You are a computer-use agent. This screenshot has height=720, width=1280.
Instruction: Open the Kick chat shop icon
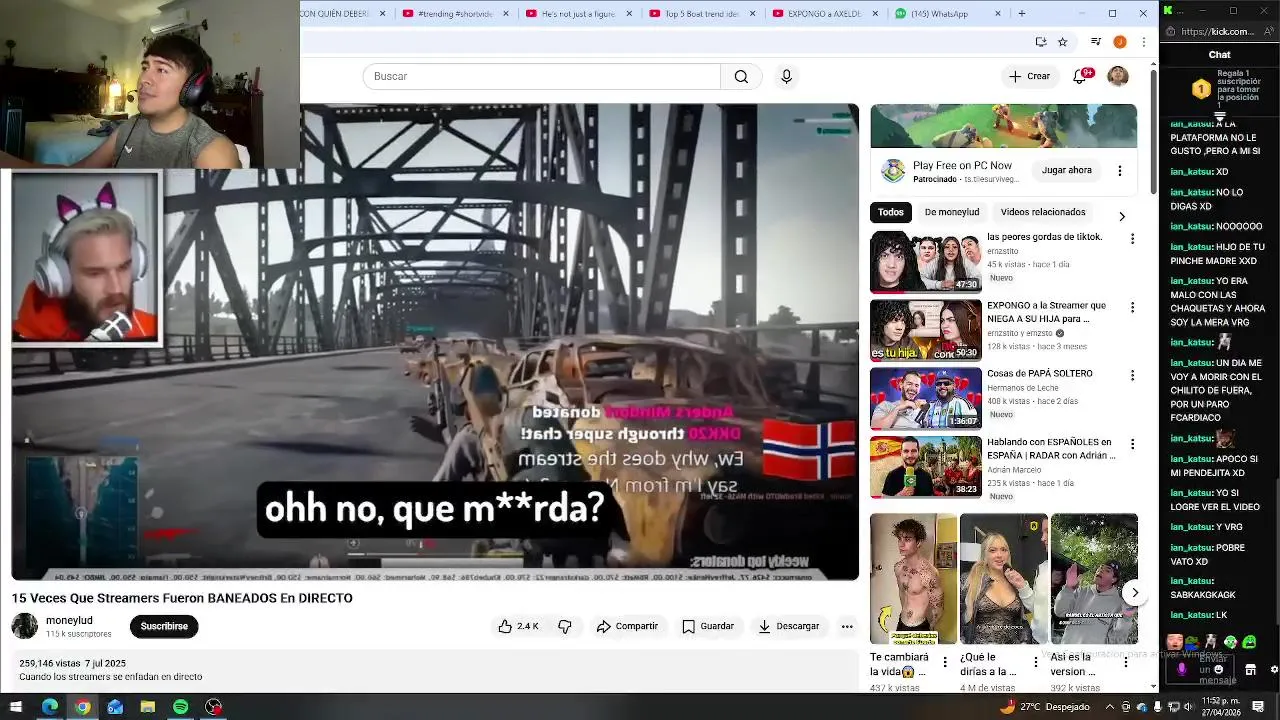pos(1251,669)
